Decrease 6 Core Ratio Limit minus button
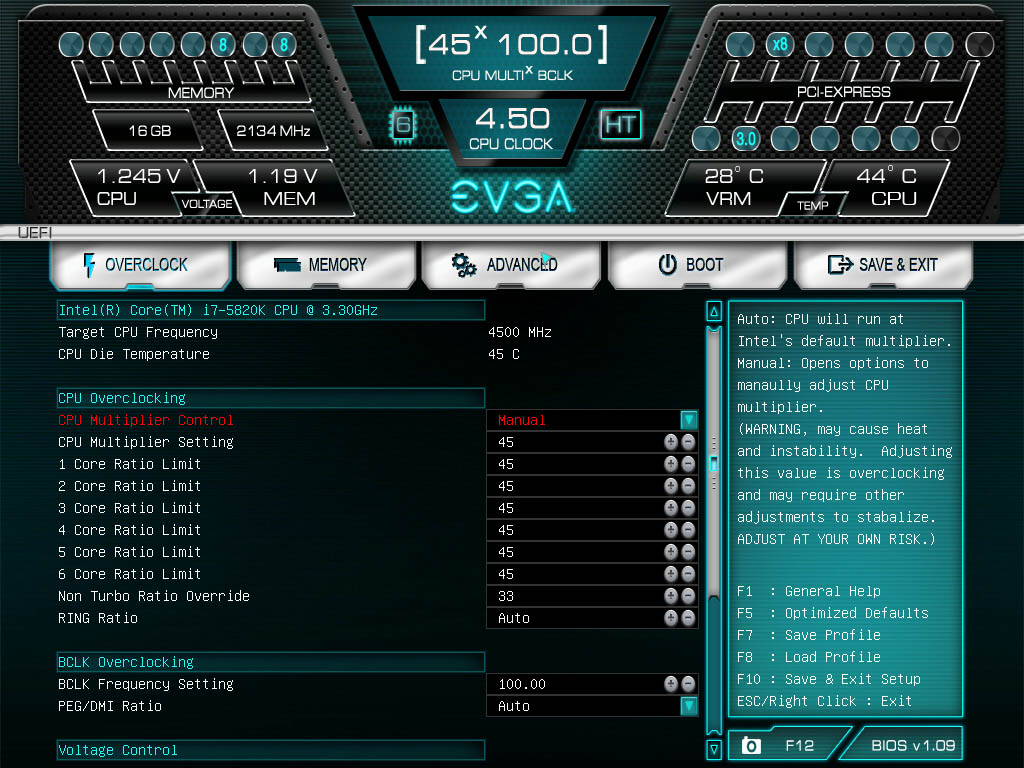This screenshot has height=768, width=1024. click(688, 574)
